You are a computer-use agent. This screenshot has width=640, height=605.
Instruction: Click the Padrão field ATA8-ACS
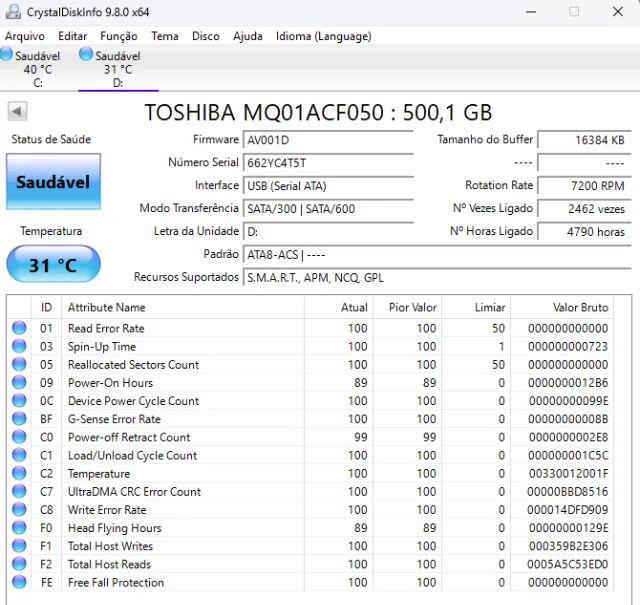point(437,254)
